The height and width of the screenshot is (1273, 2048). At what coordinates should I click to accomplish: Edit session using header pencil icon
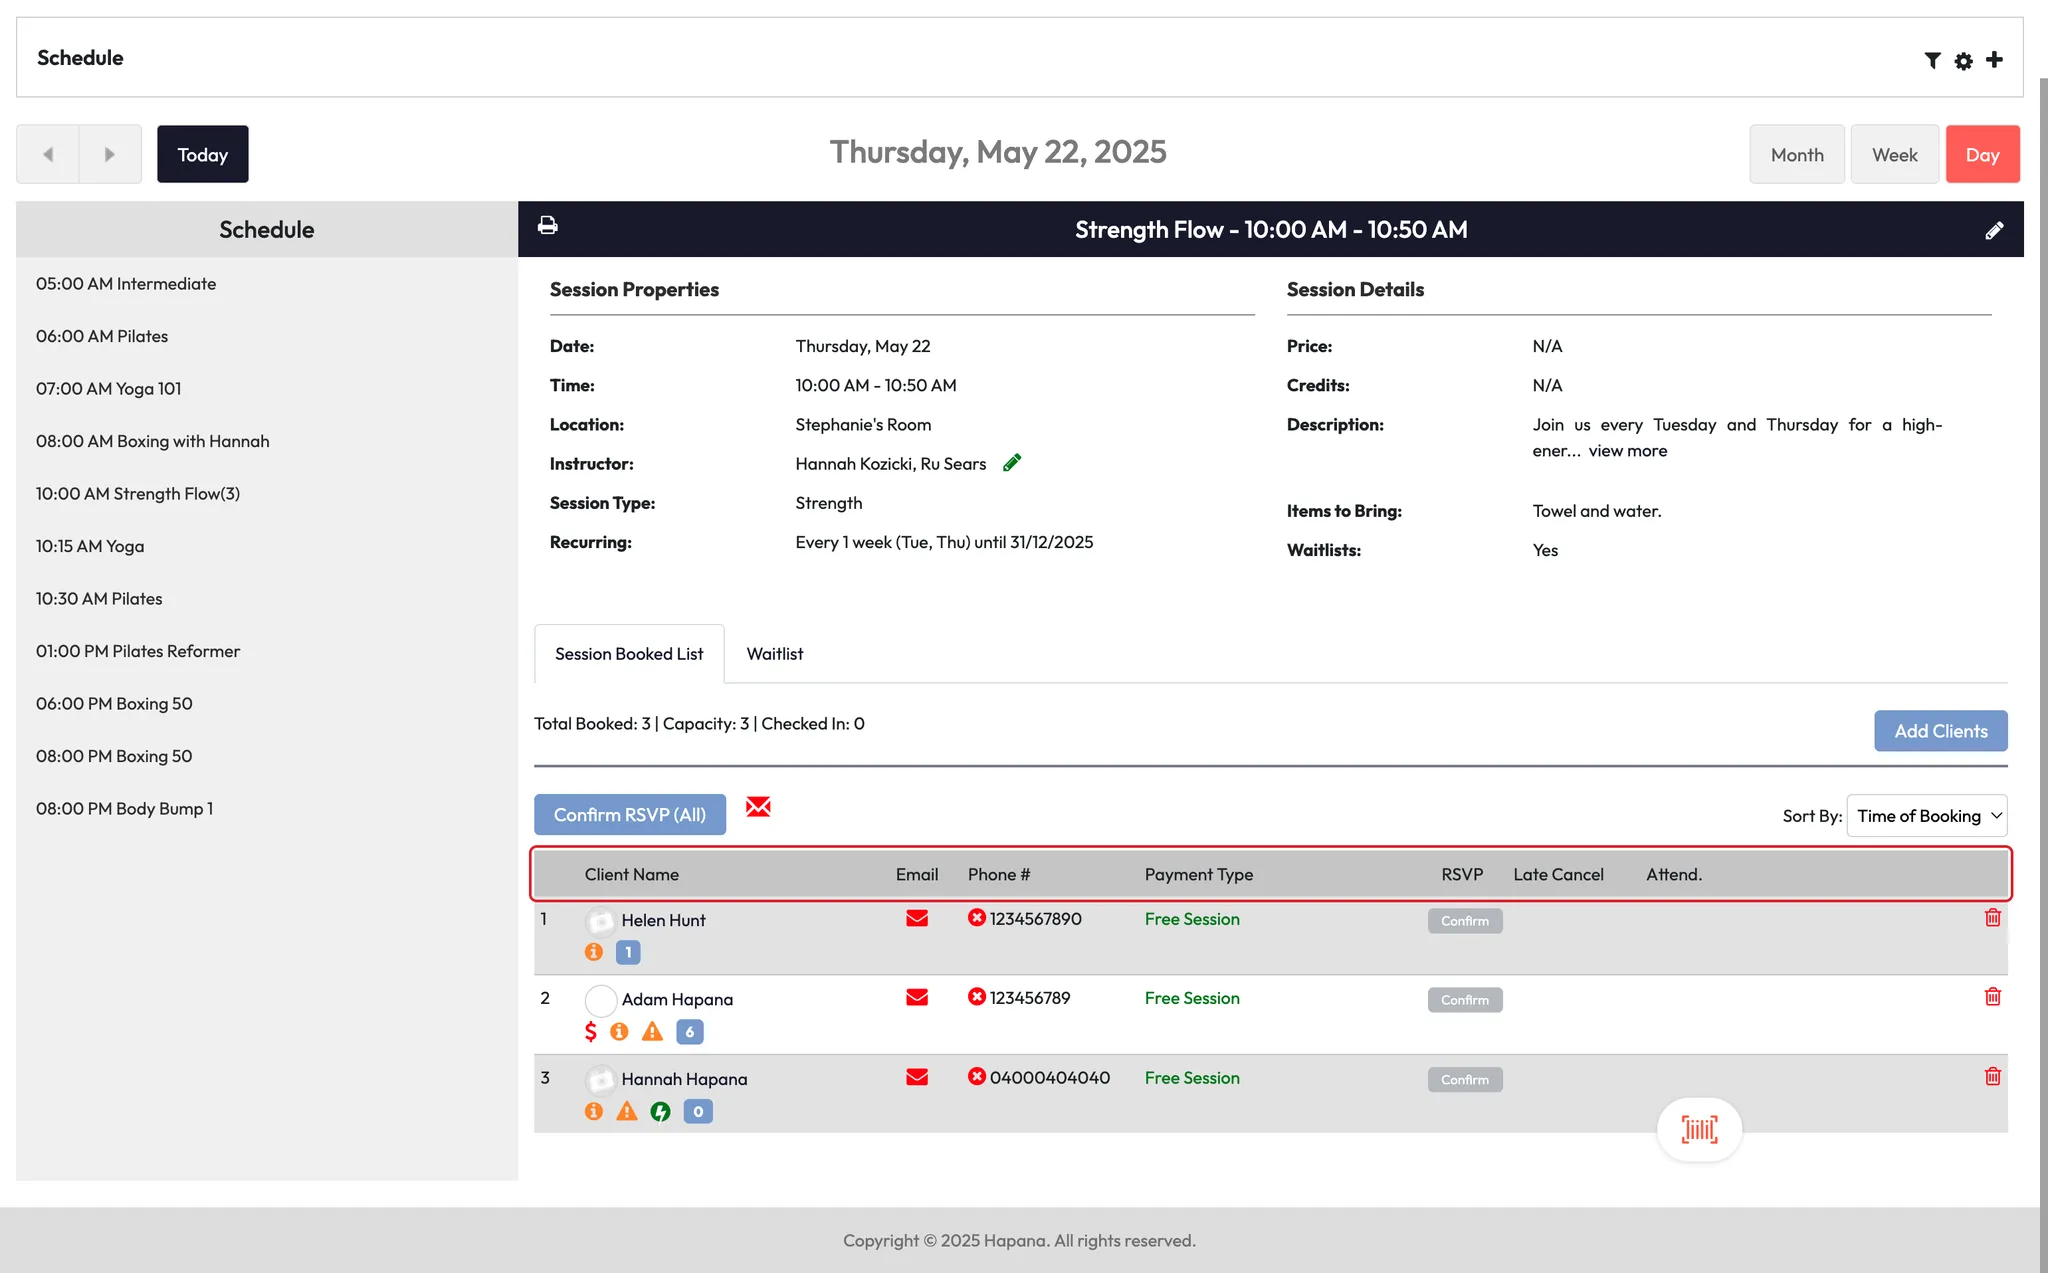pos(1994,231)
